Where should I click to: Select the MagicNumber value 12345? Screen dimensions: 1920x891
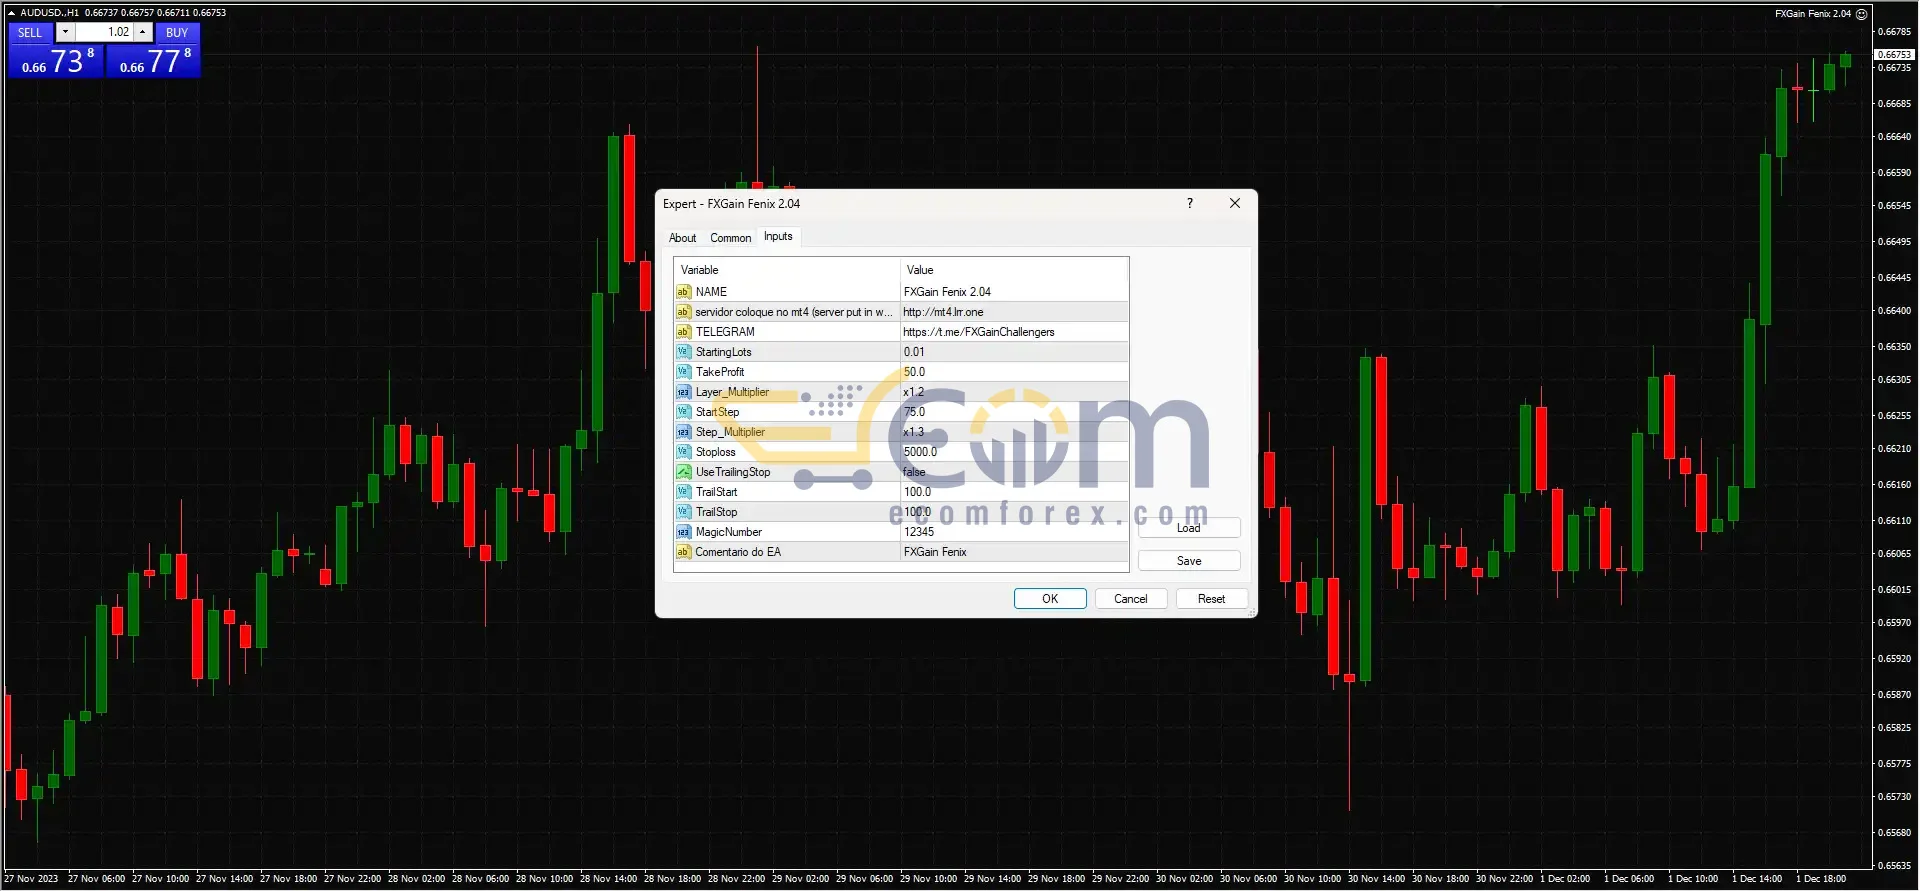pos(919,532)
